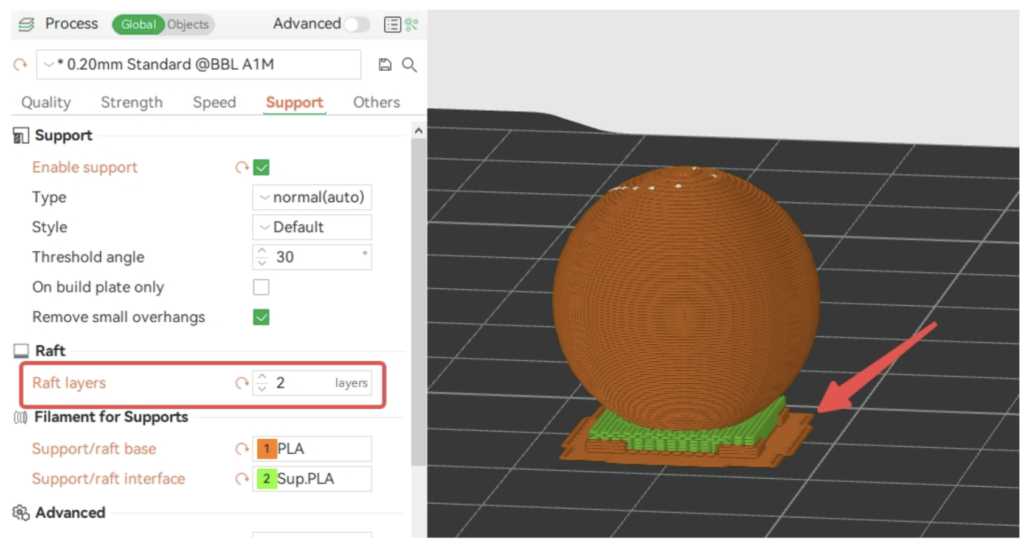Screen dimensions: 1024x545
Task: Click the Support/raft interface label
Action: pyautogui.click(x=108, y=479)
